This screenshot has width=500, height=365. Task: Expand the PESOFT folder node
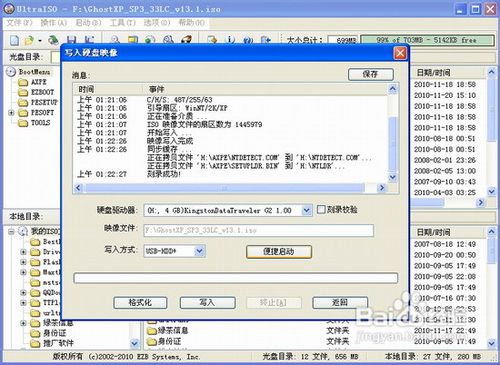pos(11,113)
